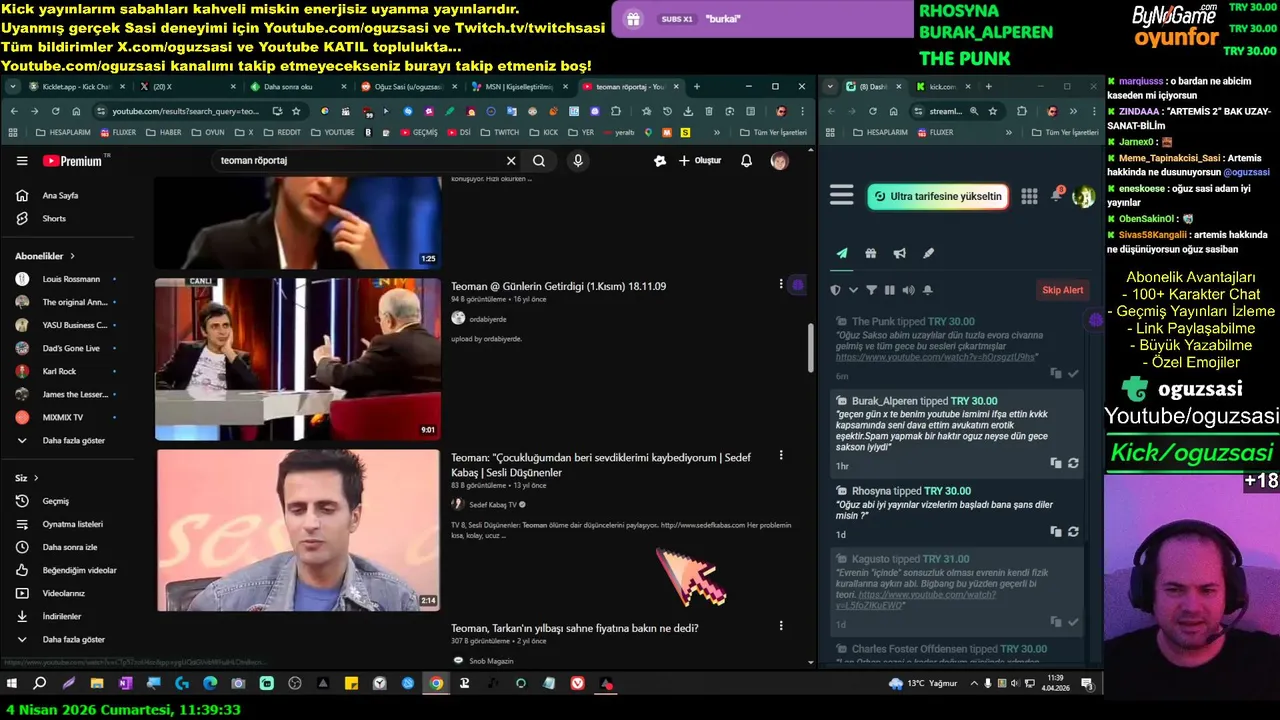The width and height of the screenshot is (1280, 720).
Task: Select the megaphone tab in Streamlabs
Action: point(900,254)
